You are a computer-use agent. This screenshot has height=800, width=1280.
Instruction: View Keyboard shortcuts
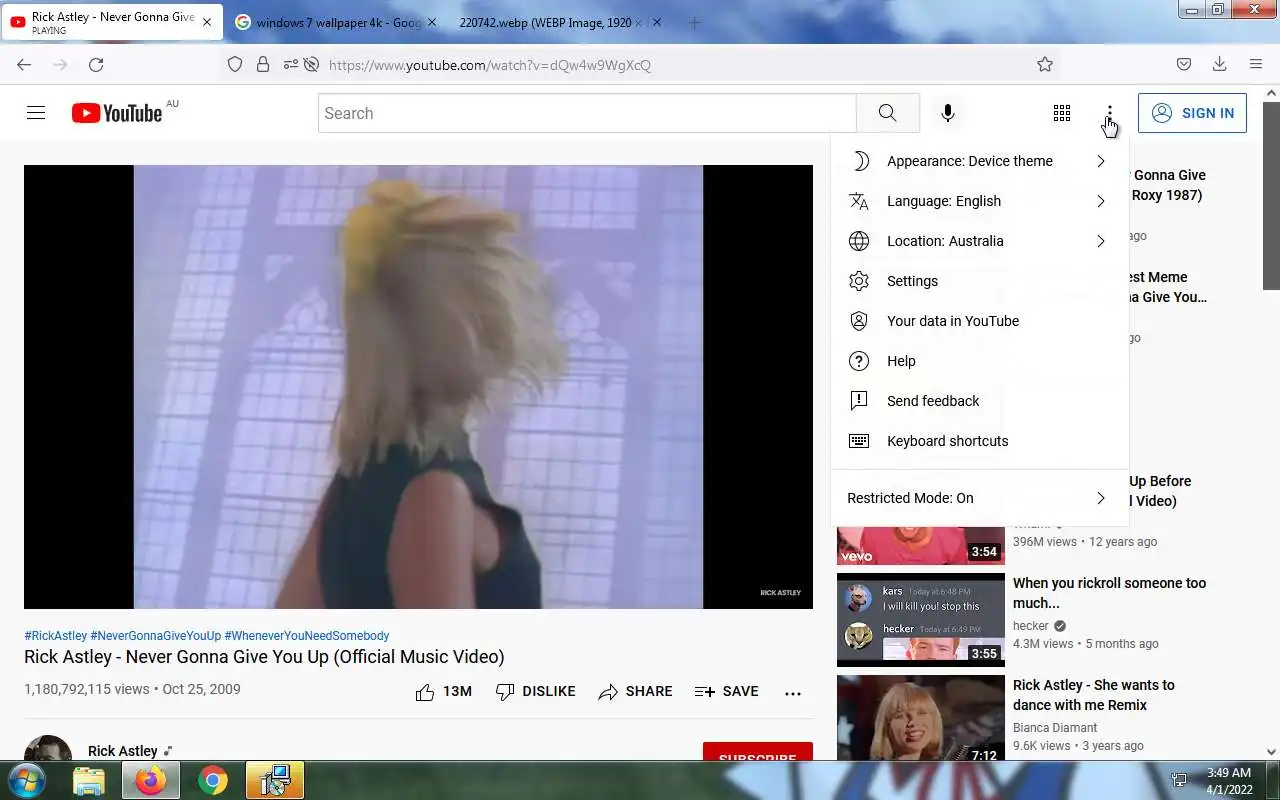tap(980, 441)
